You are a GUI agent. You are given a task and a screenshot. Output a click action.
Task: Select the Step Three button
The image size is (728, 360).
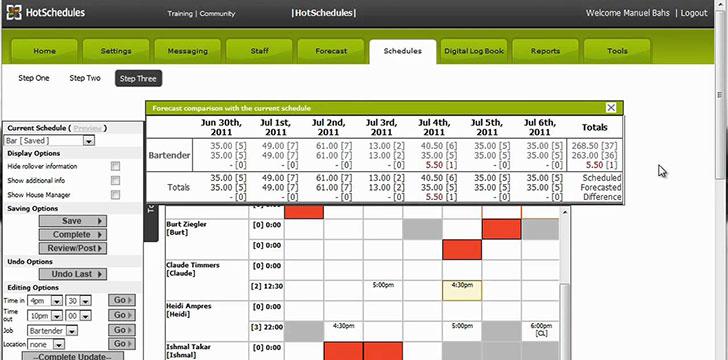click(138, 79)
